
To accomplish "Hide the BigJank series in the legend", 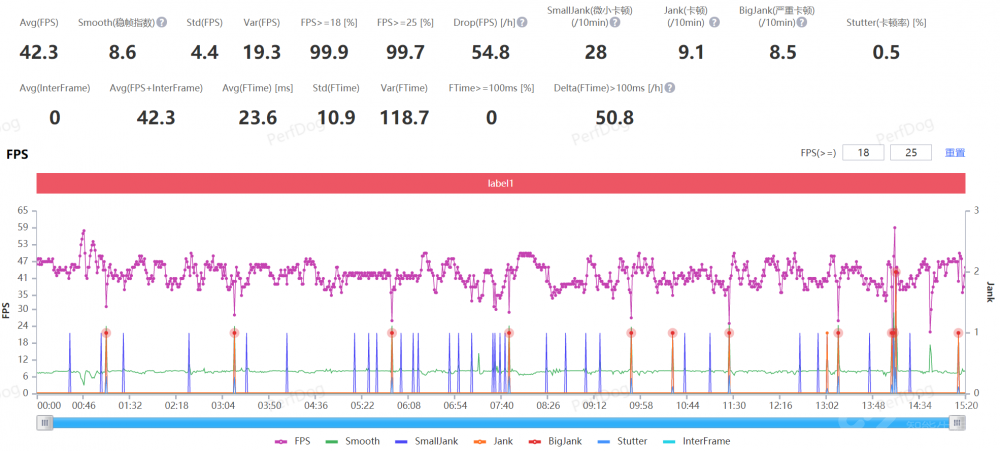I will pos(556,441).
